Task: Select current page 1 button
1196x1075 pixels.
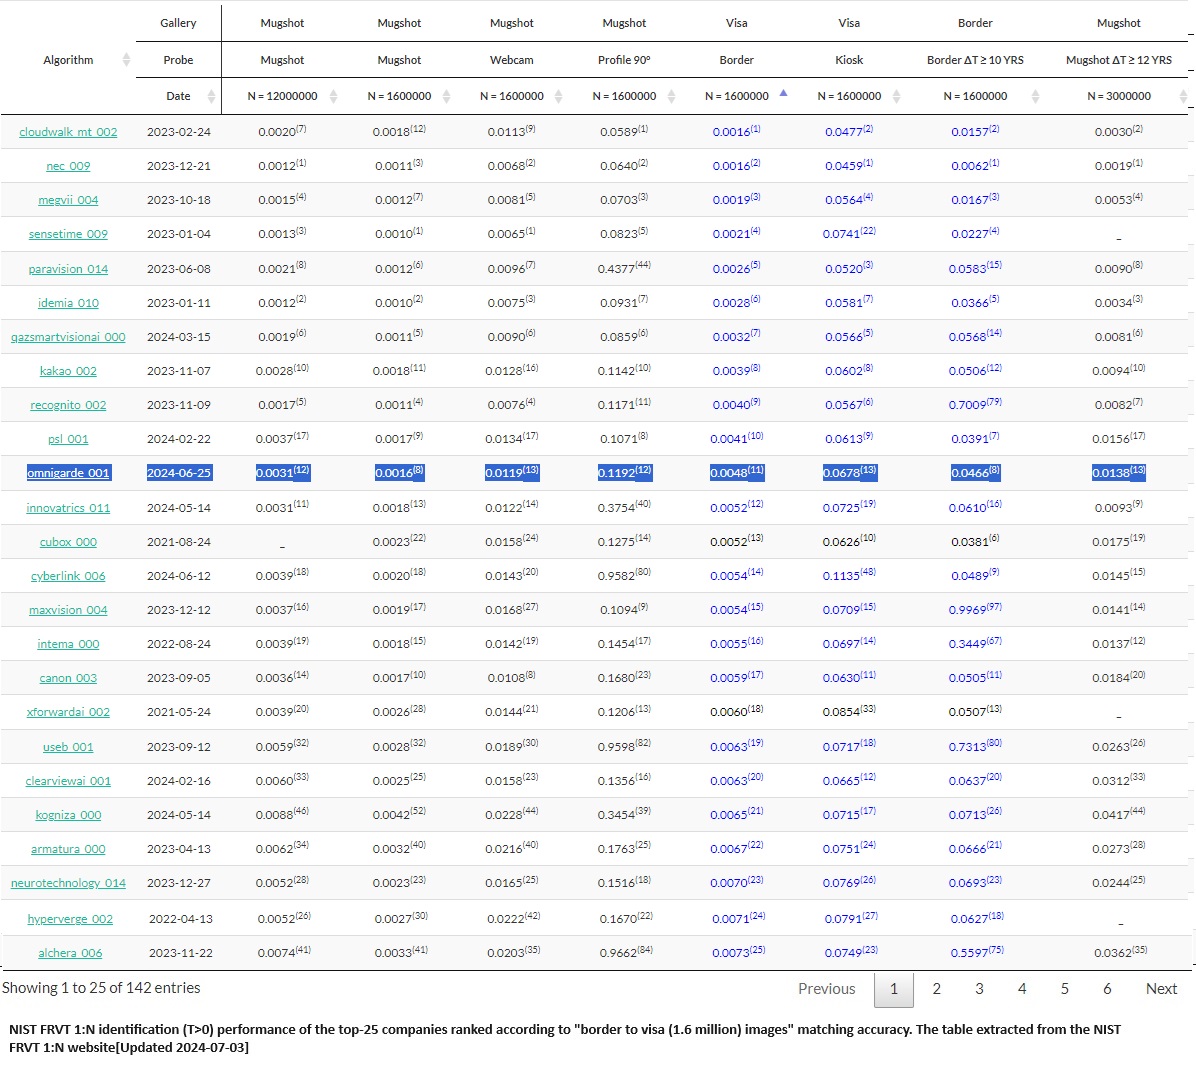Action: pos(894,989)
